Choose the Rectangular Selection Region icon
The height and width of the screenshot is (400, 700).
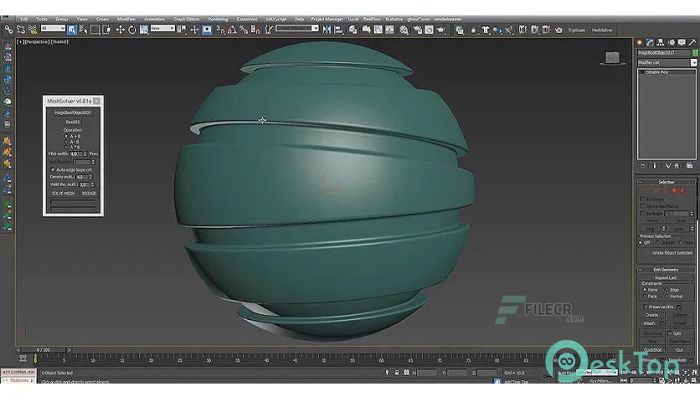pyautogui.click(x=95, y=30)
